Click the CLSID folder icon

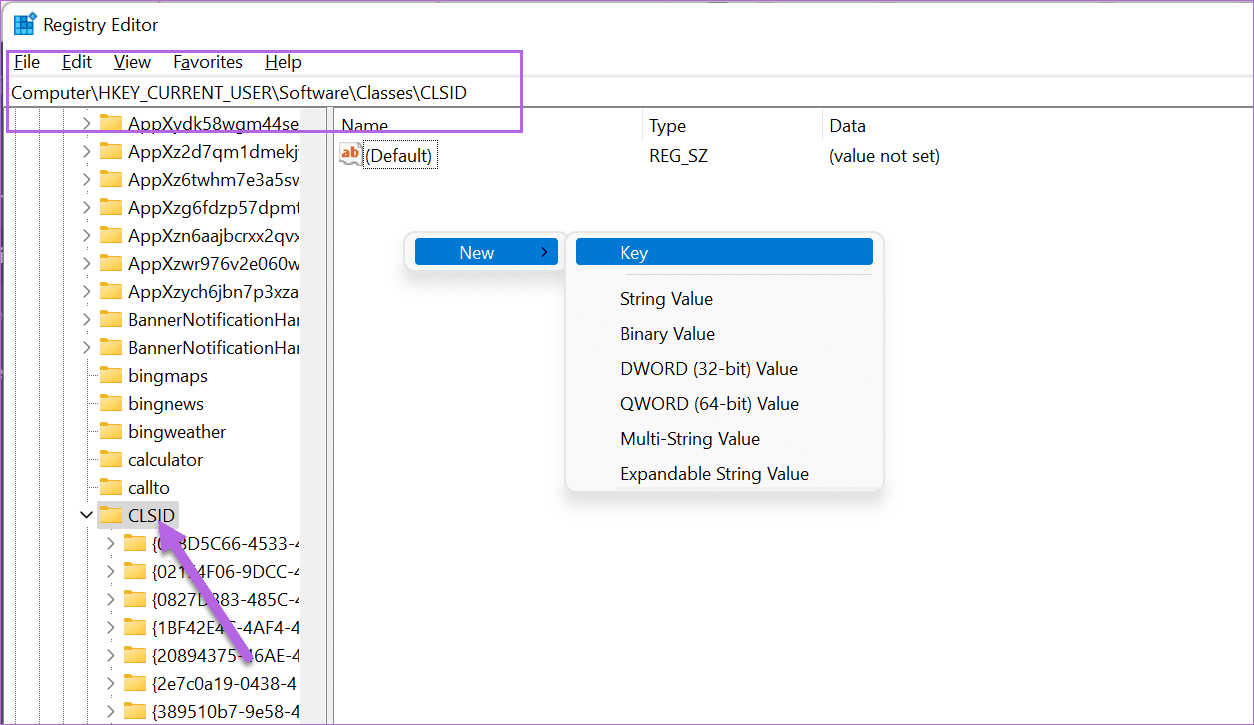(x=113, y=514)
